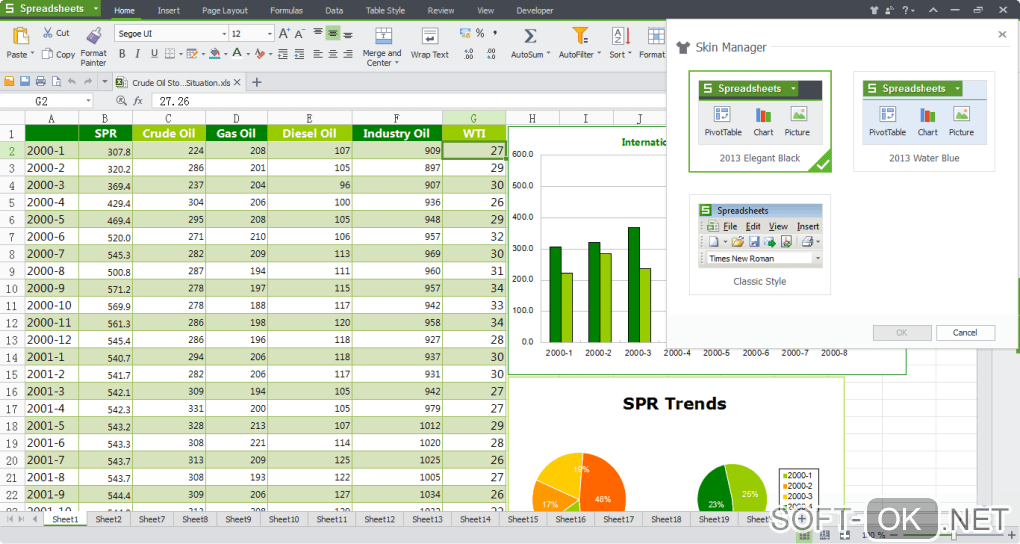The width and height of the screenshot is (1020, 544).
Task: Save the document with floppy icon
Action: pyautogui.click(x=25, y=81)
